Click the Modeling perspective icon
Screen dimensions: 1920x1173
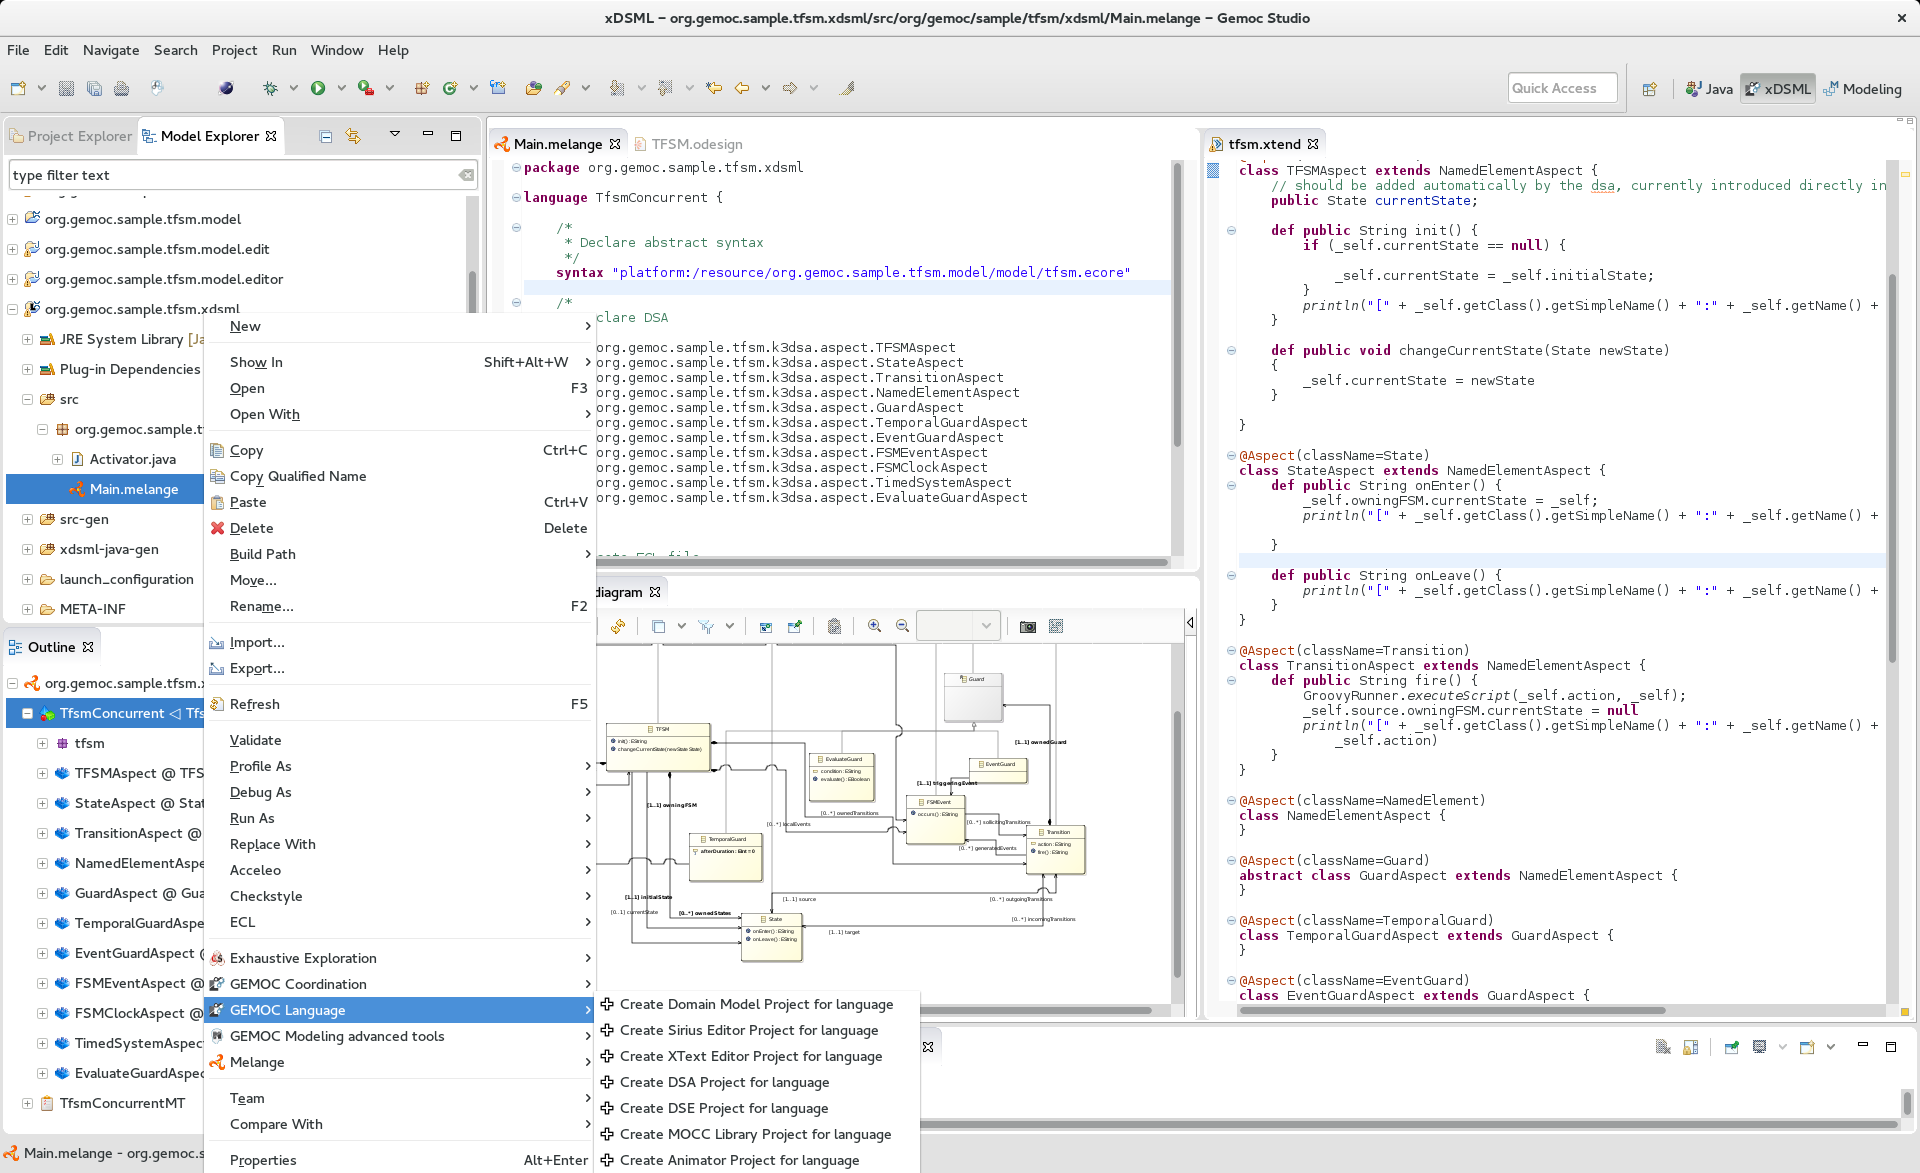pos(1868,89)
